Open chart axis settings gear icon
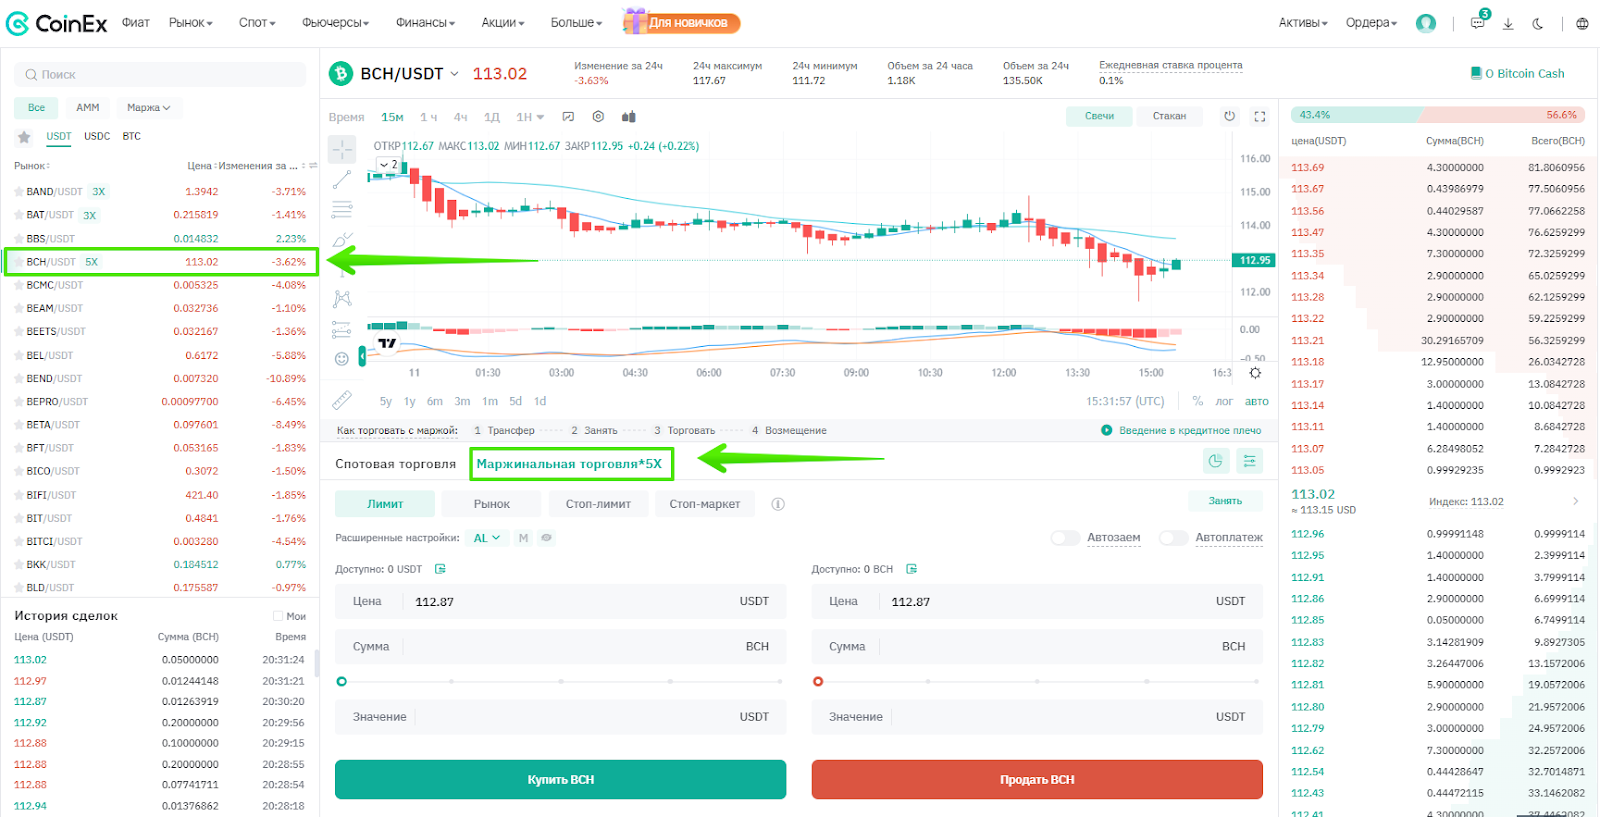This screenshot has height=817, width=1600. click(x=1255, y=373)
